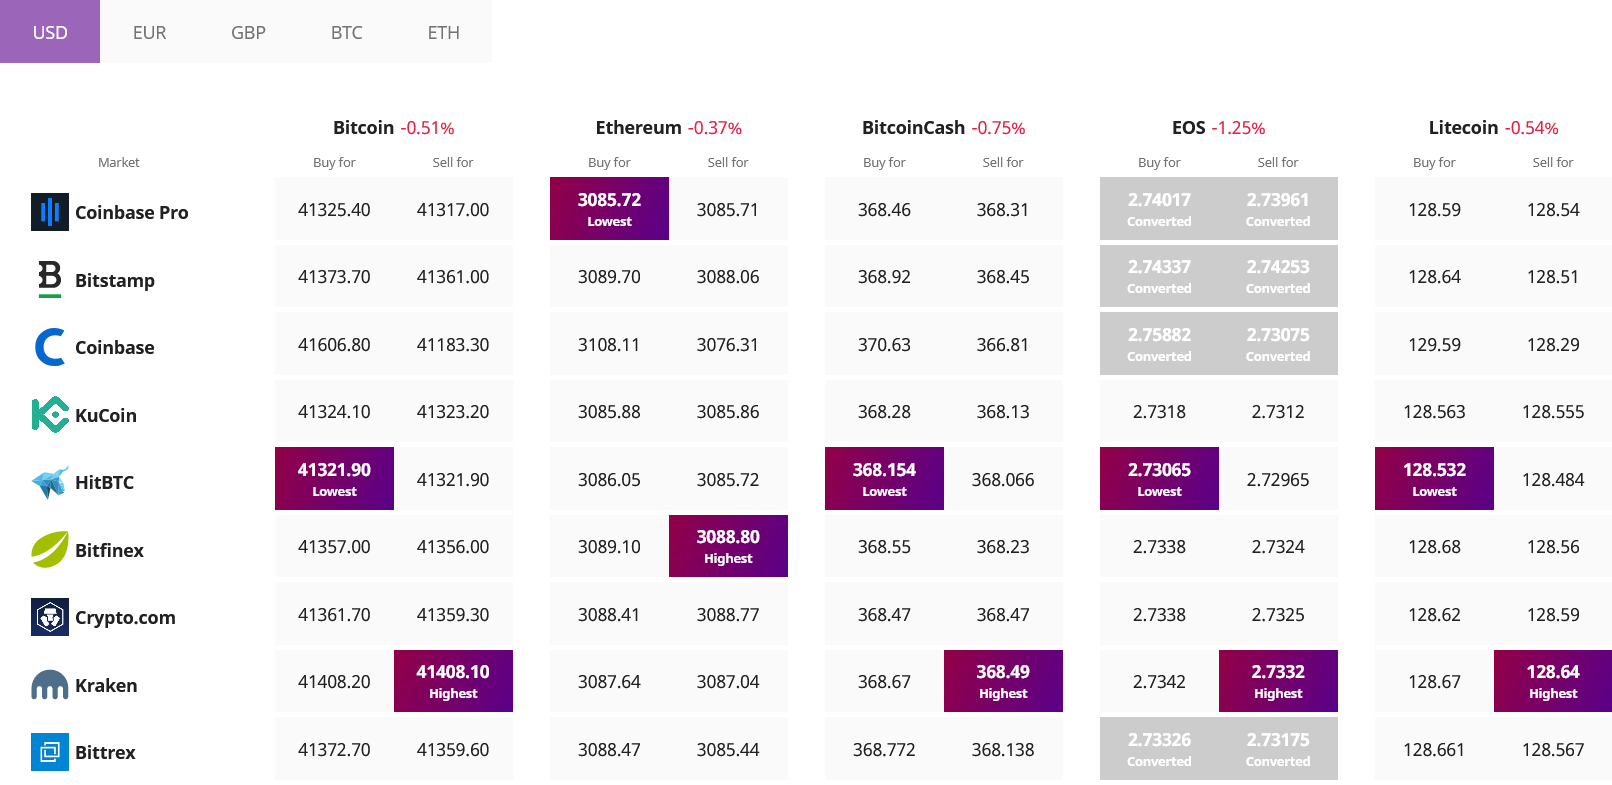Click the EOS column heading

tap(1188, 127)
